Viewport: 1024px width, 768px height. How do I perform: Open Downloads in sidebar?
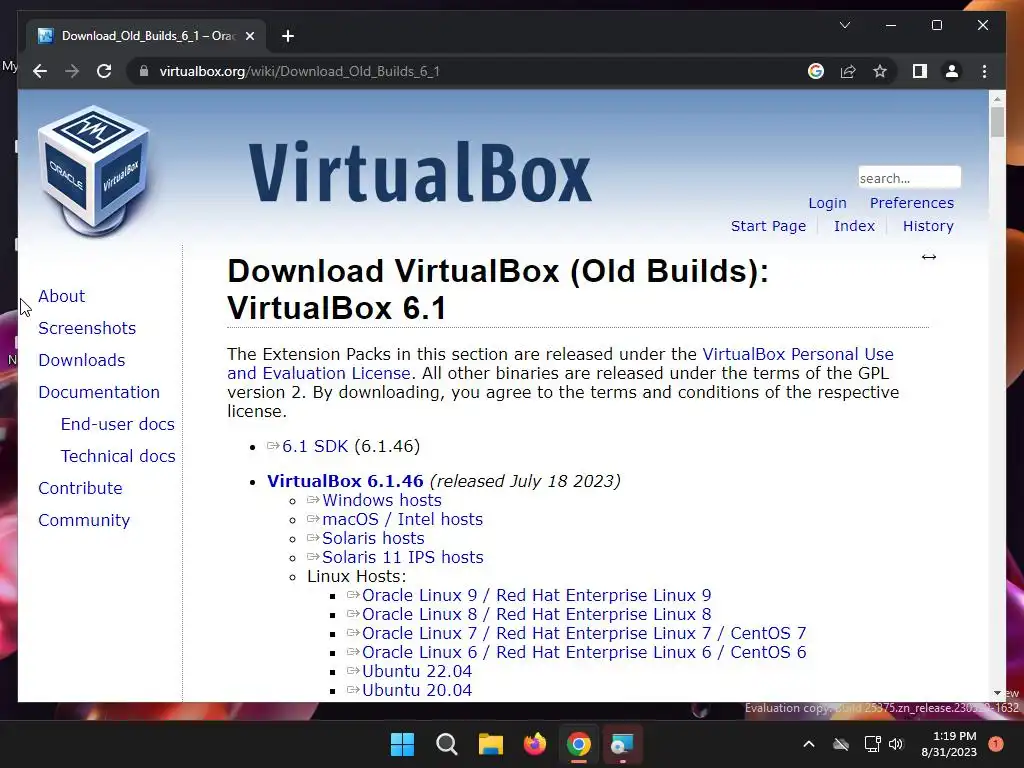tap(82, 360)
